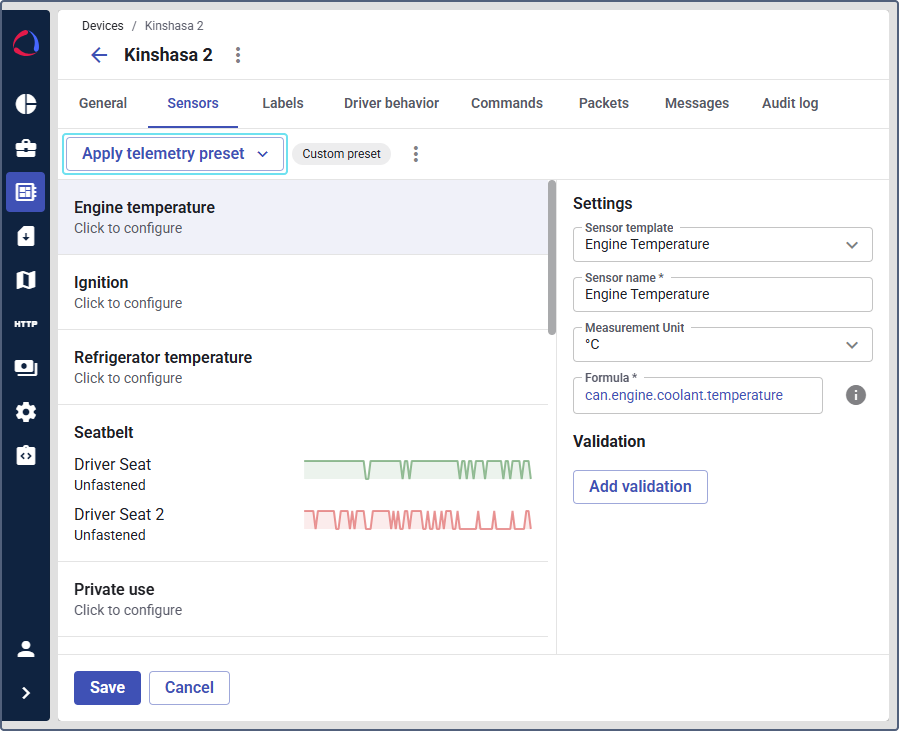The image size is (899, 731).
Task: Switch to the Driver behavior tab
Action: 391,103
